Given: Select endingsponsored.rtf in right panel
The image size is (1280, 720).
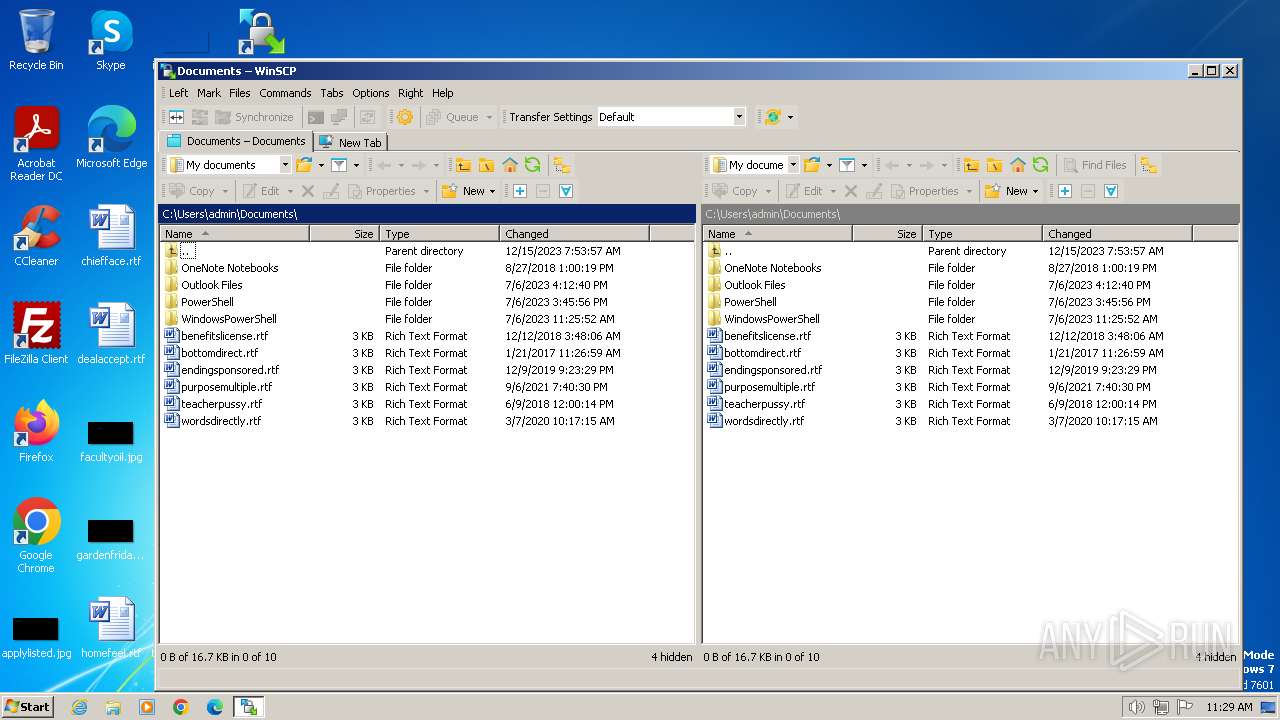Looking at the screenshot, I should pos(773,370).
